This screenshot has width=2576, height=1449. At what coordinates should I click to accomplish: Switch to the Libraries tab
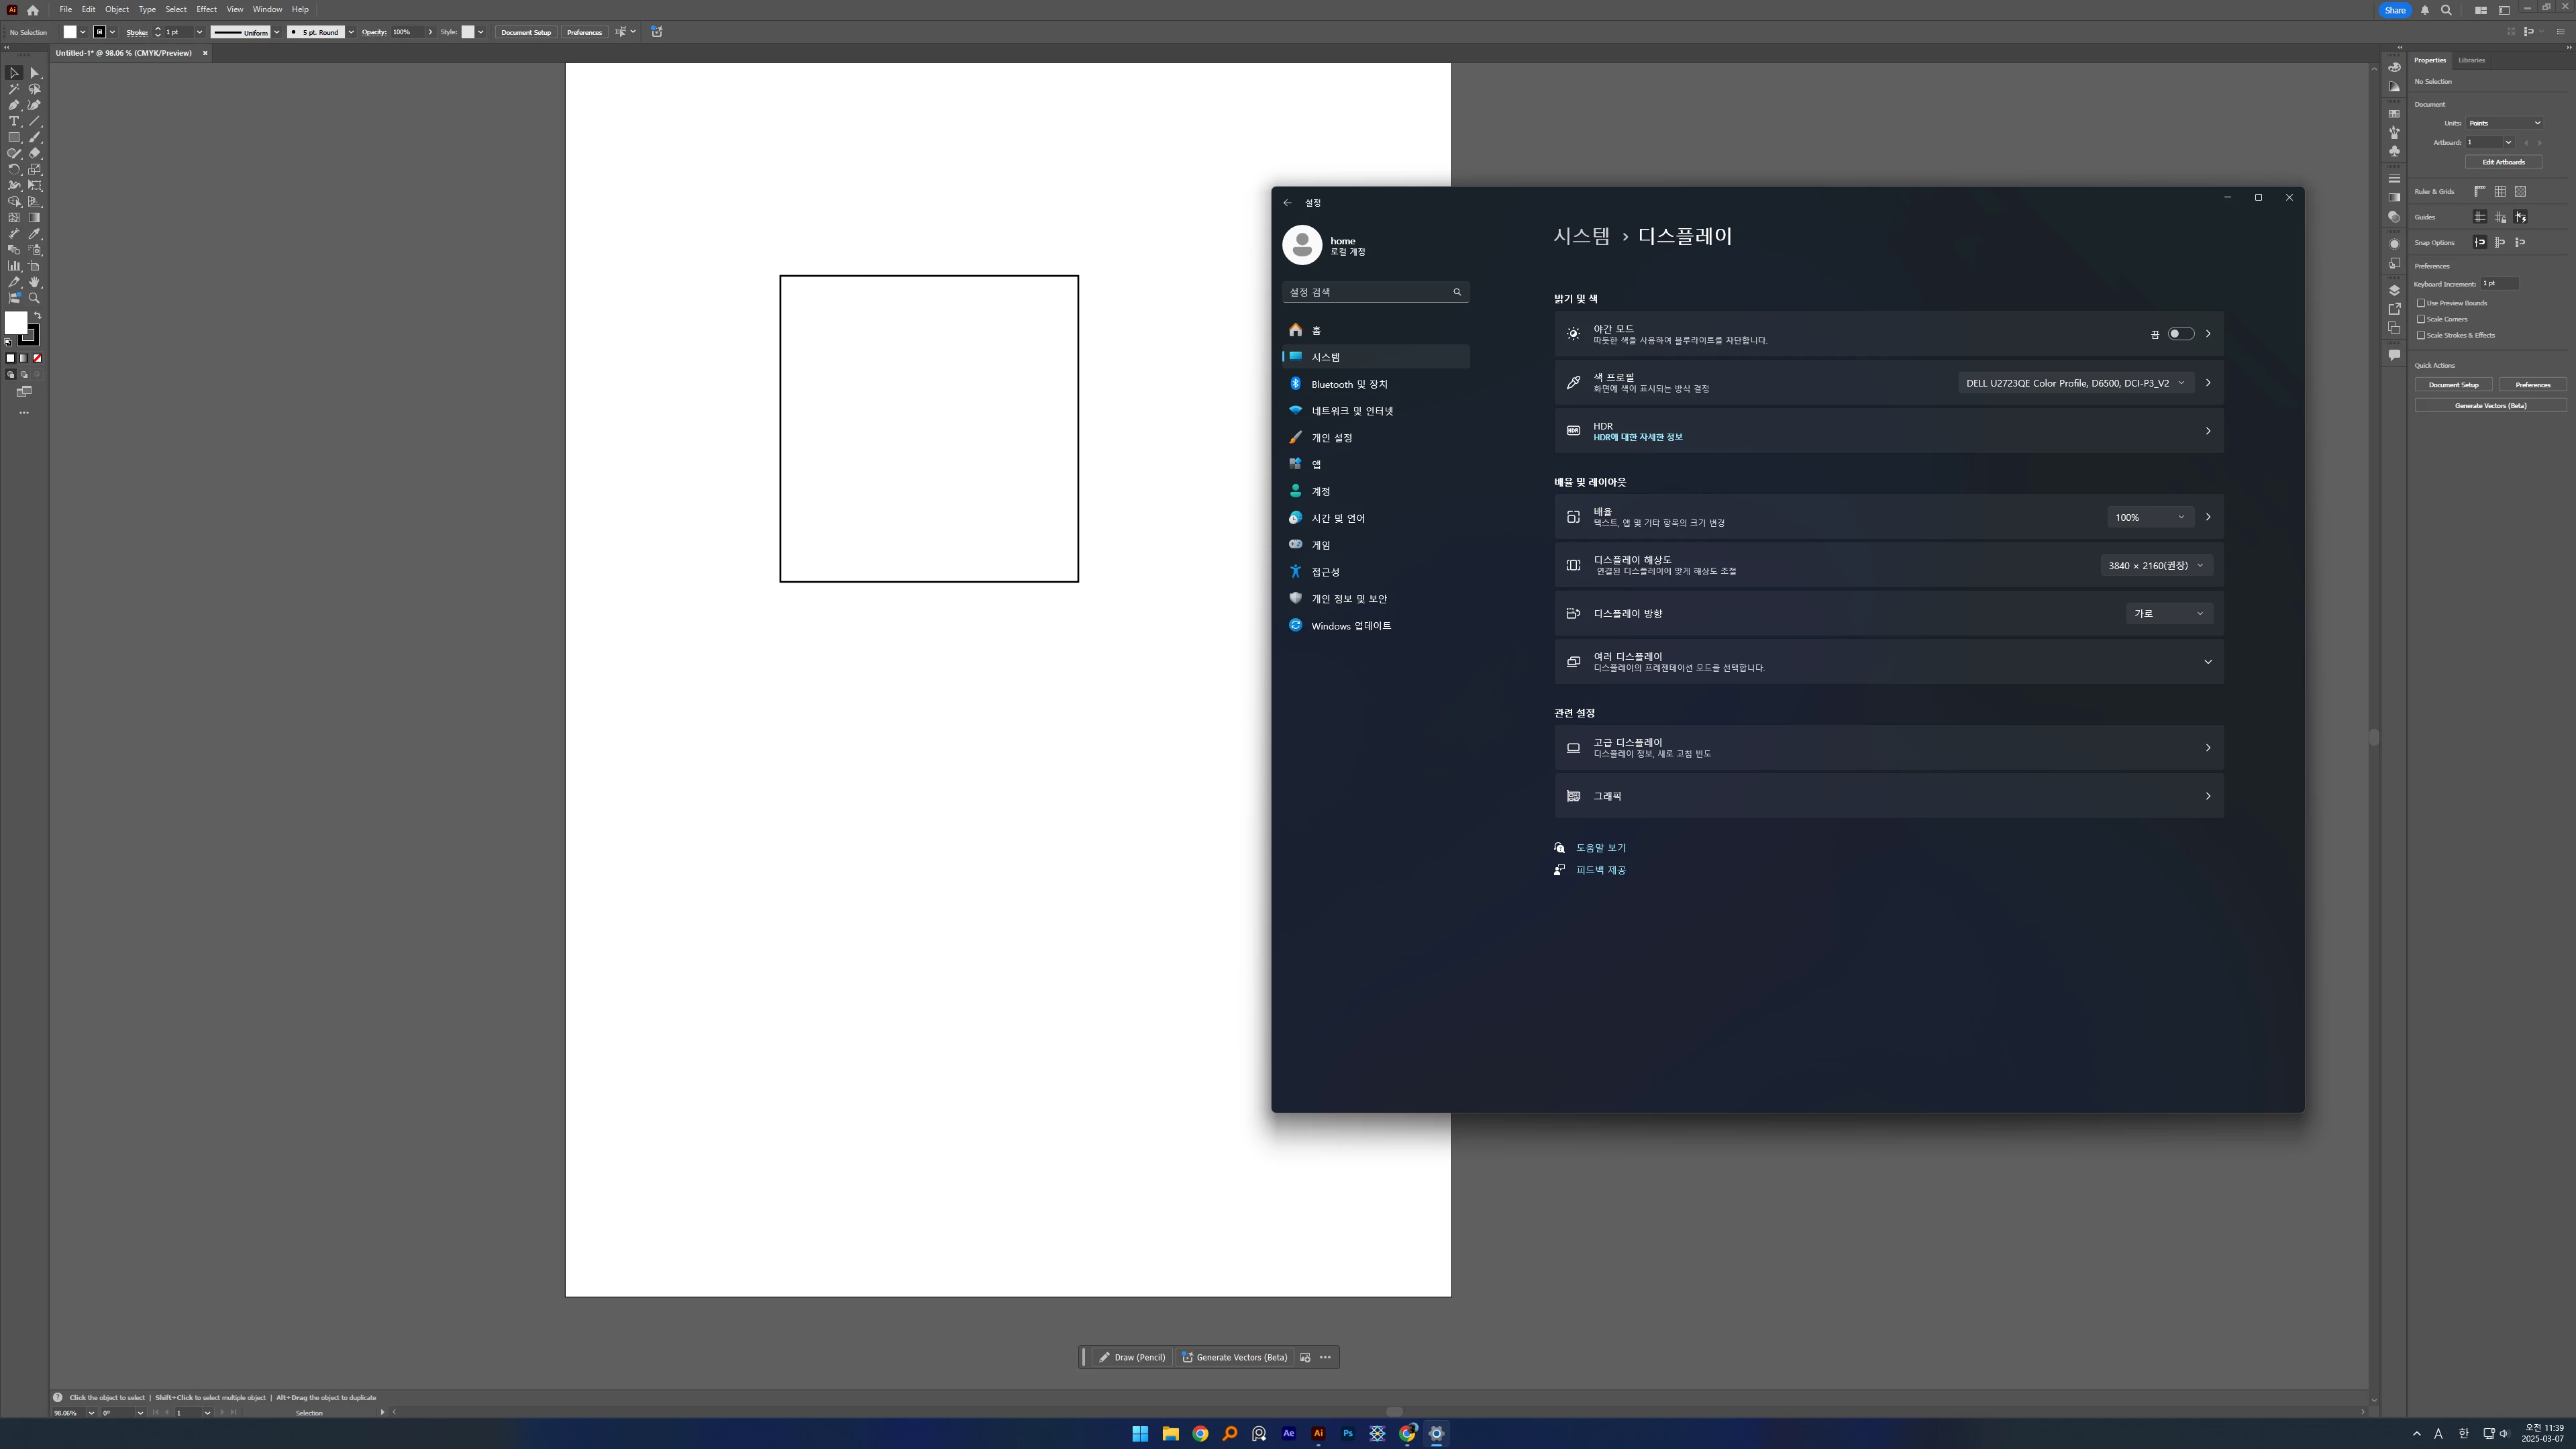(x=2471, y=60)
